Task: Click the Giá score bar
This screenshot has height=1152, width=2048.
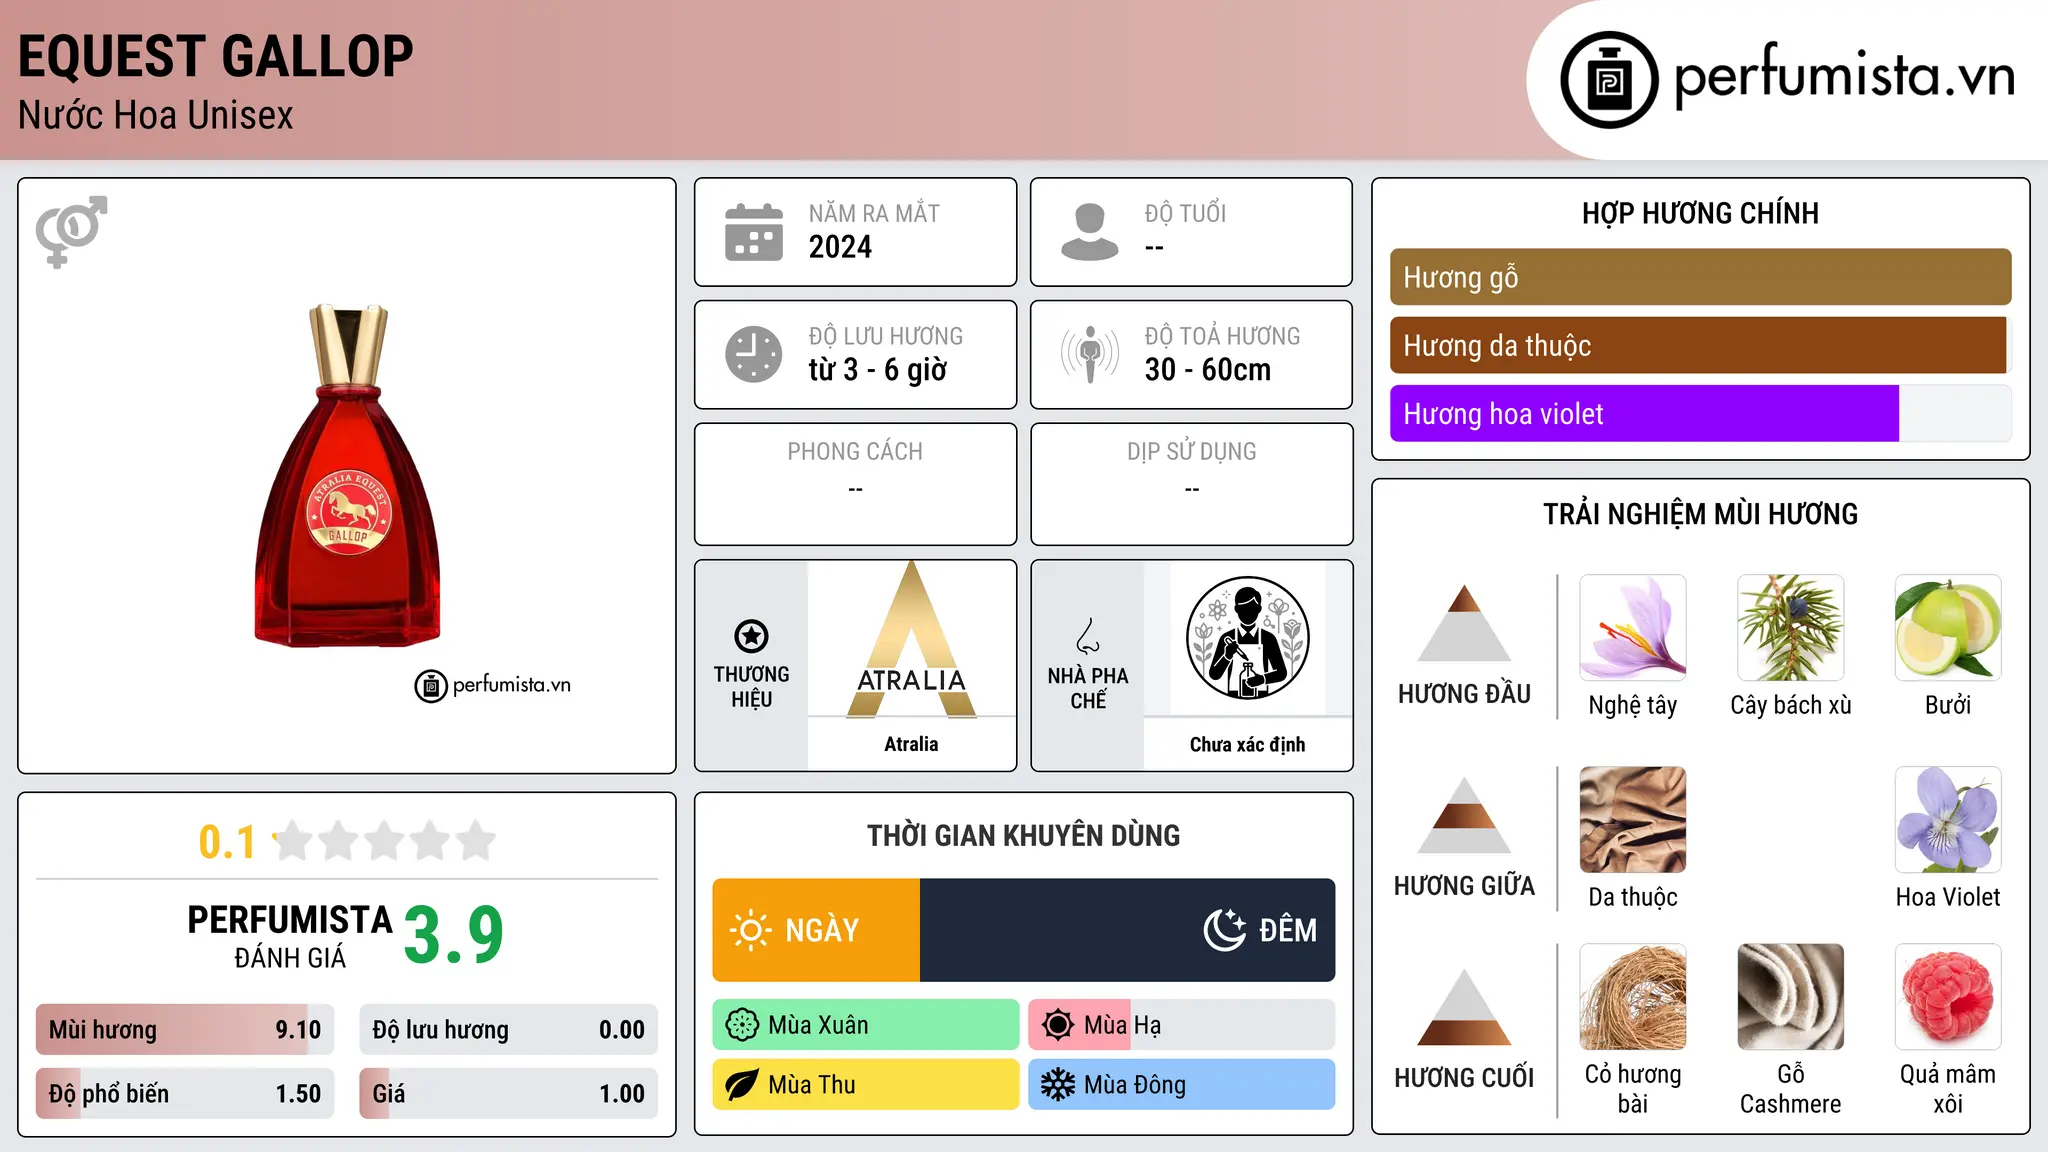Action: click(509, 1094)
